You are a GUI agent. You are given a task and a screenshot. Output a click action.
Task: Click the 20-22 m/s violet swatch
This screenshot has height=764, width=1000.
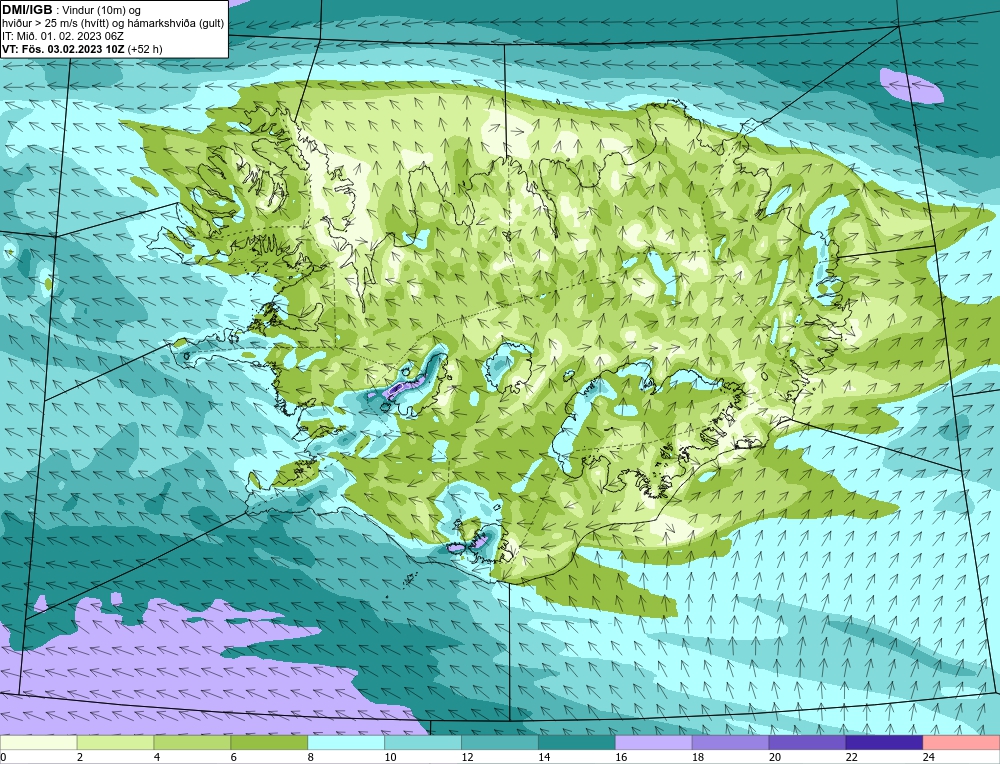[807, 743]
